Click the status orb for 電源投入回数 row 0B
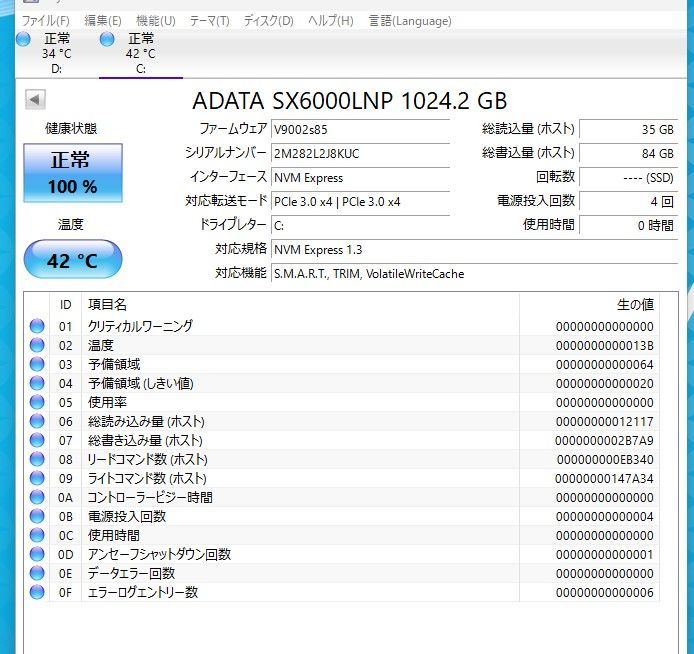The image size is (694, 654). click(x=38, y=516)
